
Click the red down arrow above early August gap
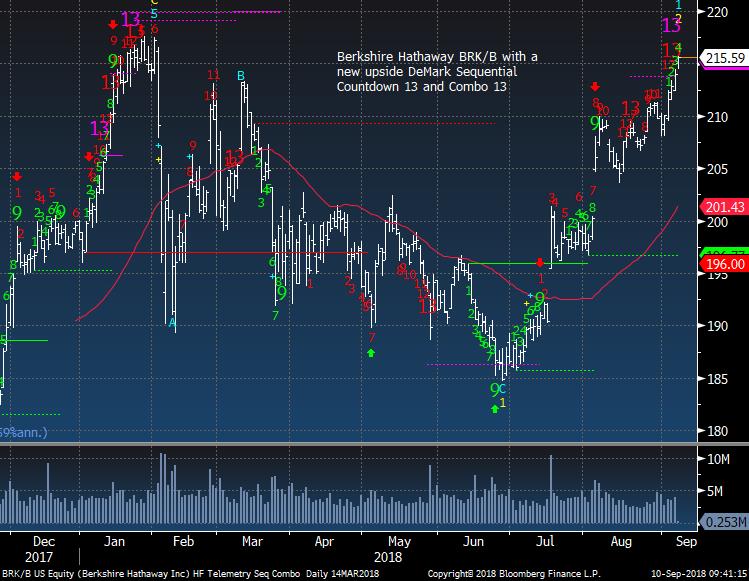[x=595, y=86]
